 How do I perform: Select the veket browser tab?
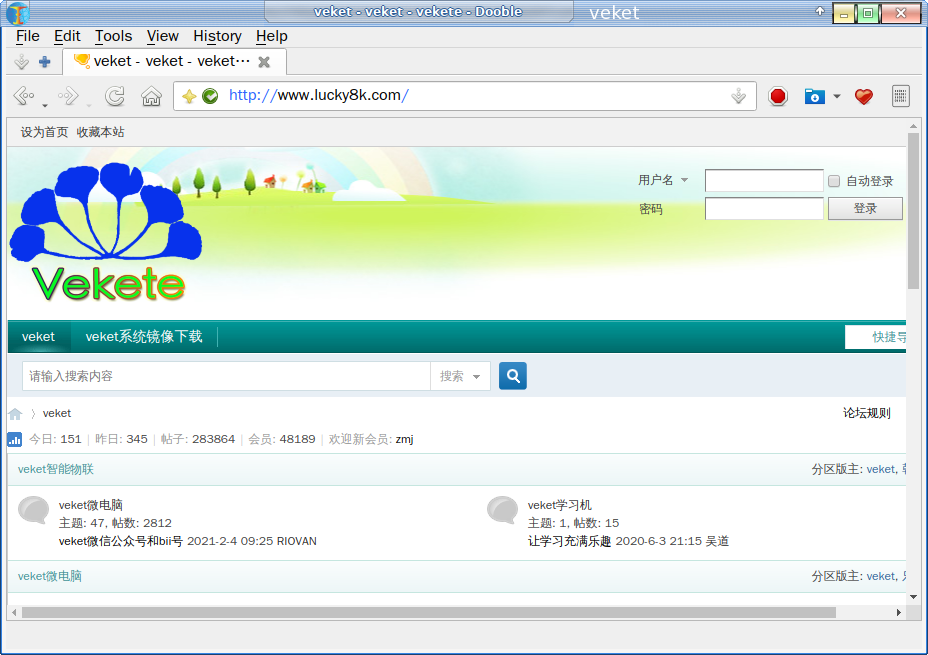pyautogui.click(x=175, y=62)
